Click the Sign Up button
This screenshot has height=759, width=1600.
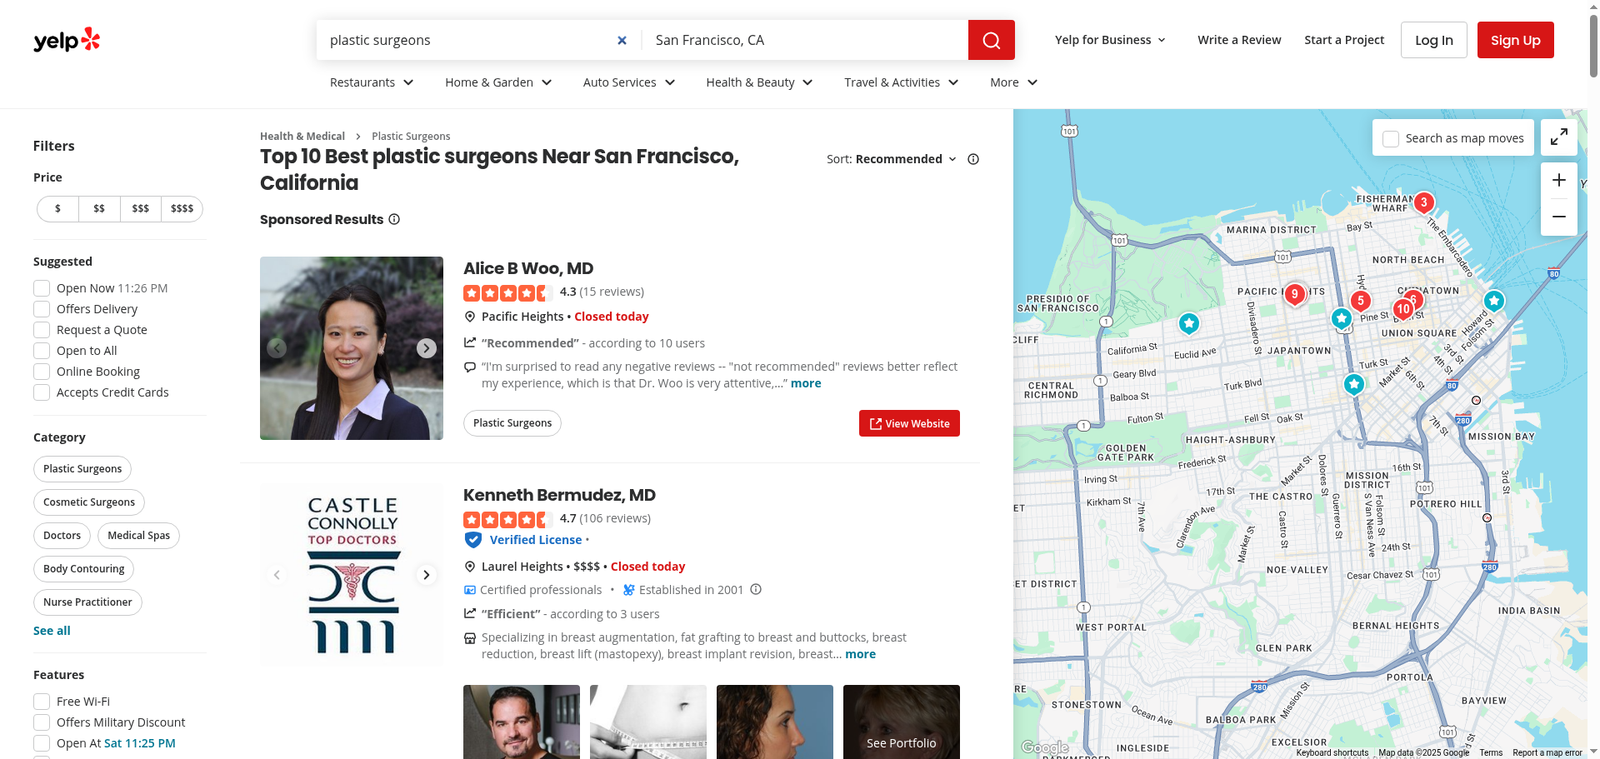coord(1515,40)
